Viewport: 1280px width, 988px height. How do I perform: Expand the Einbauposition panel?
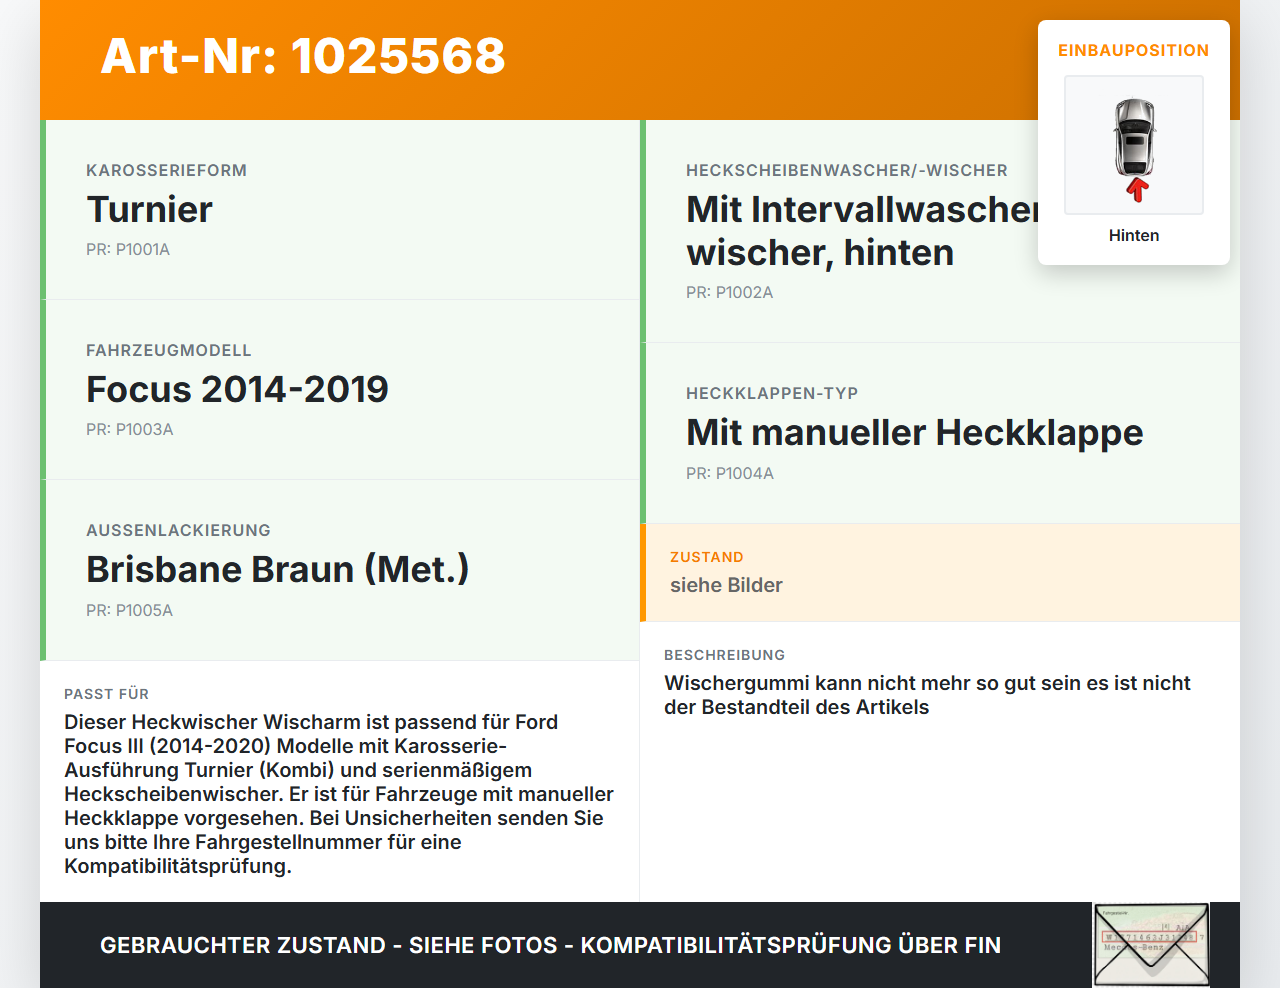[1133, 50]
